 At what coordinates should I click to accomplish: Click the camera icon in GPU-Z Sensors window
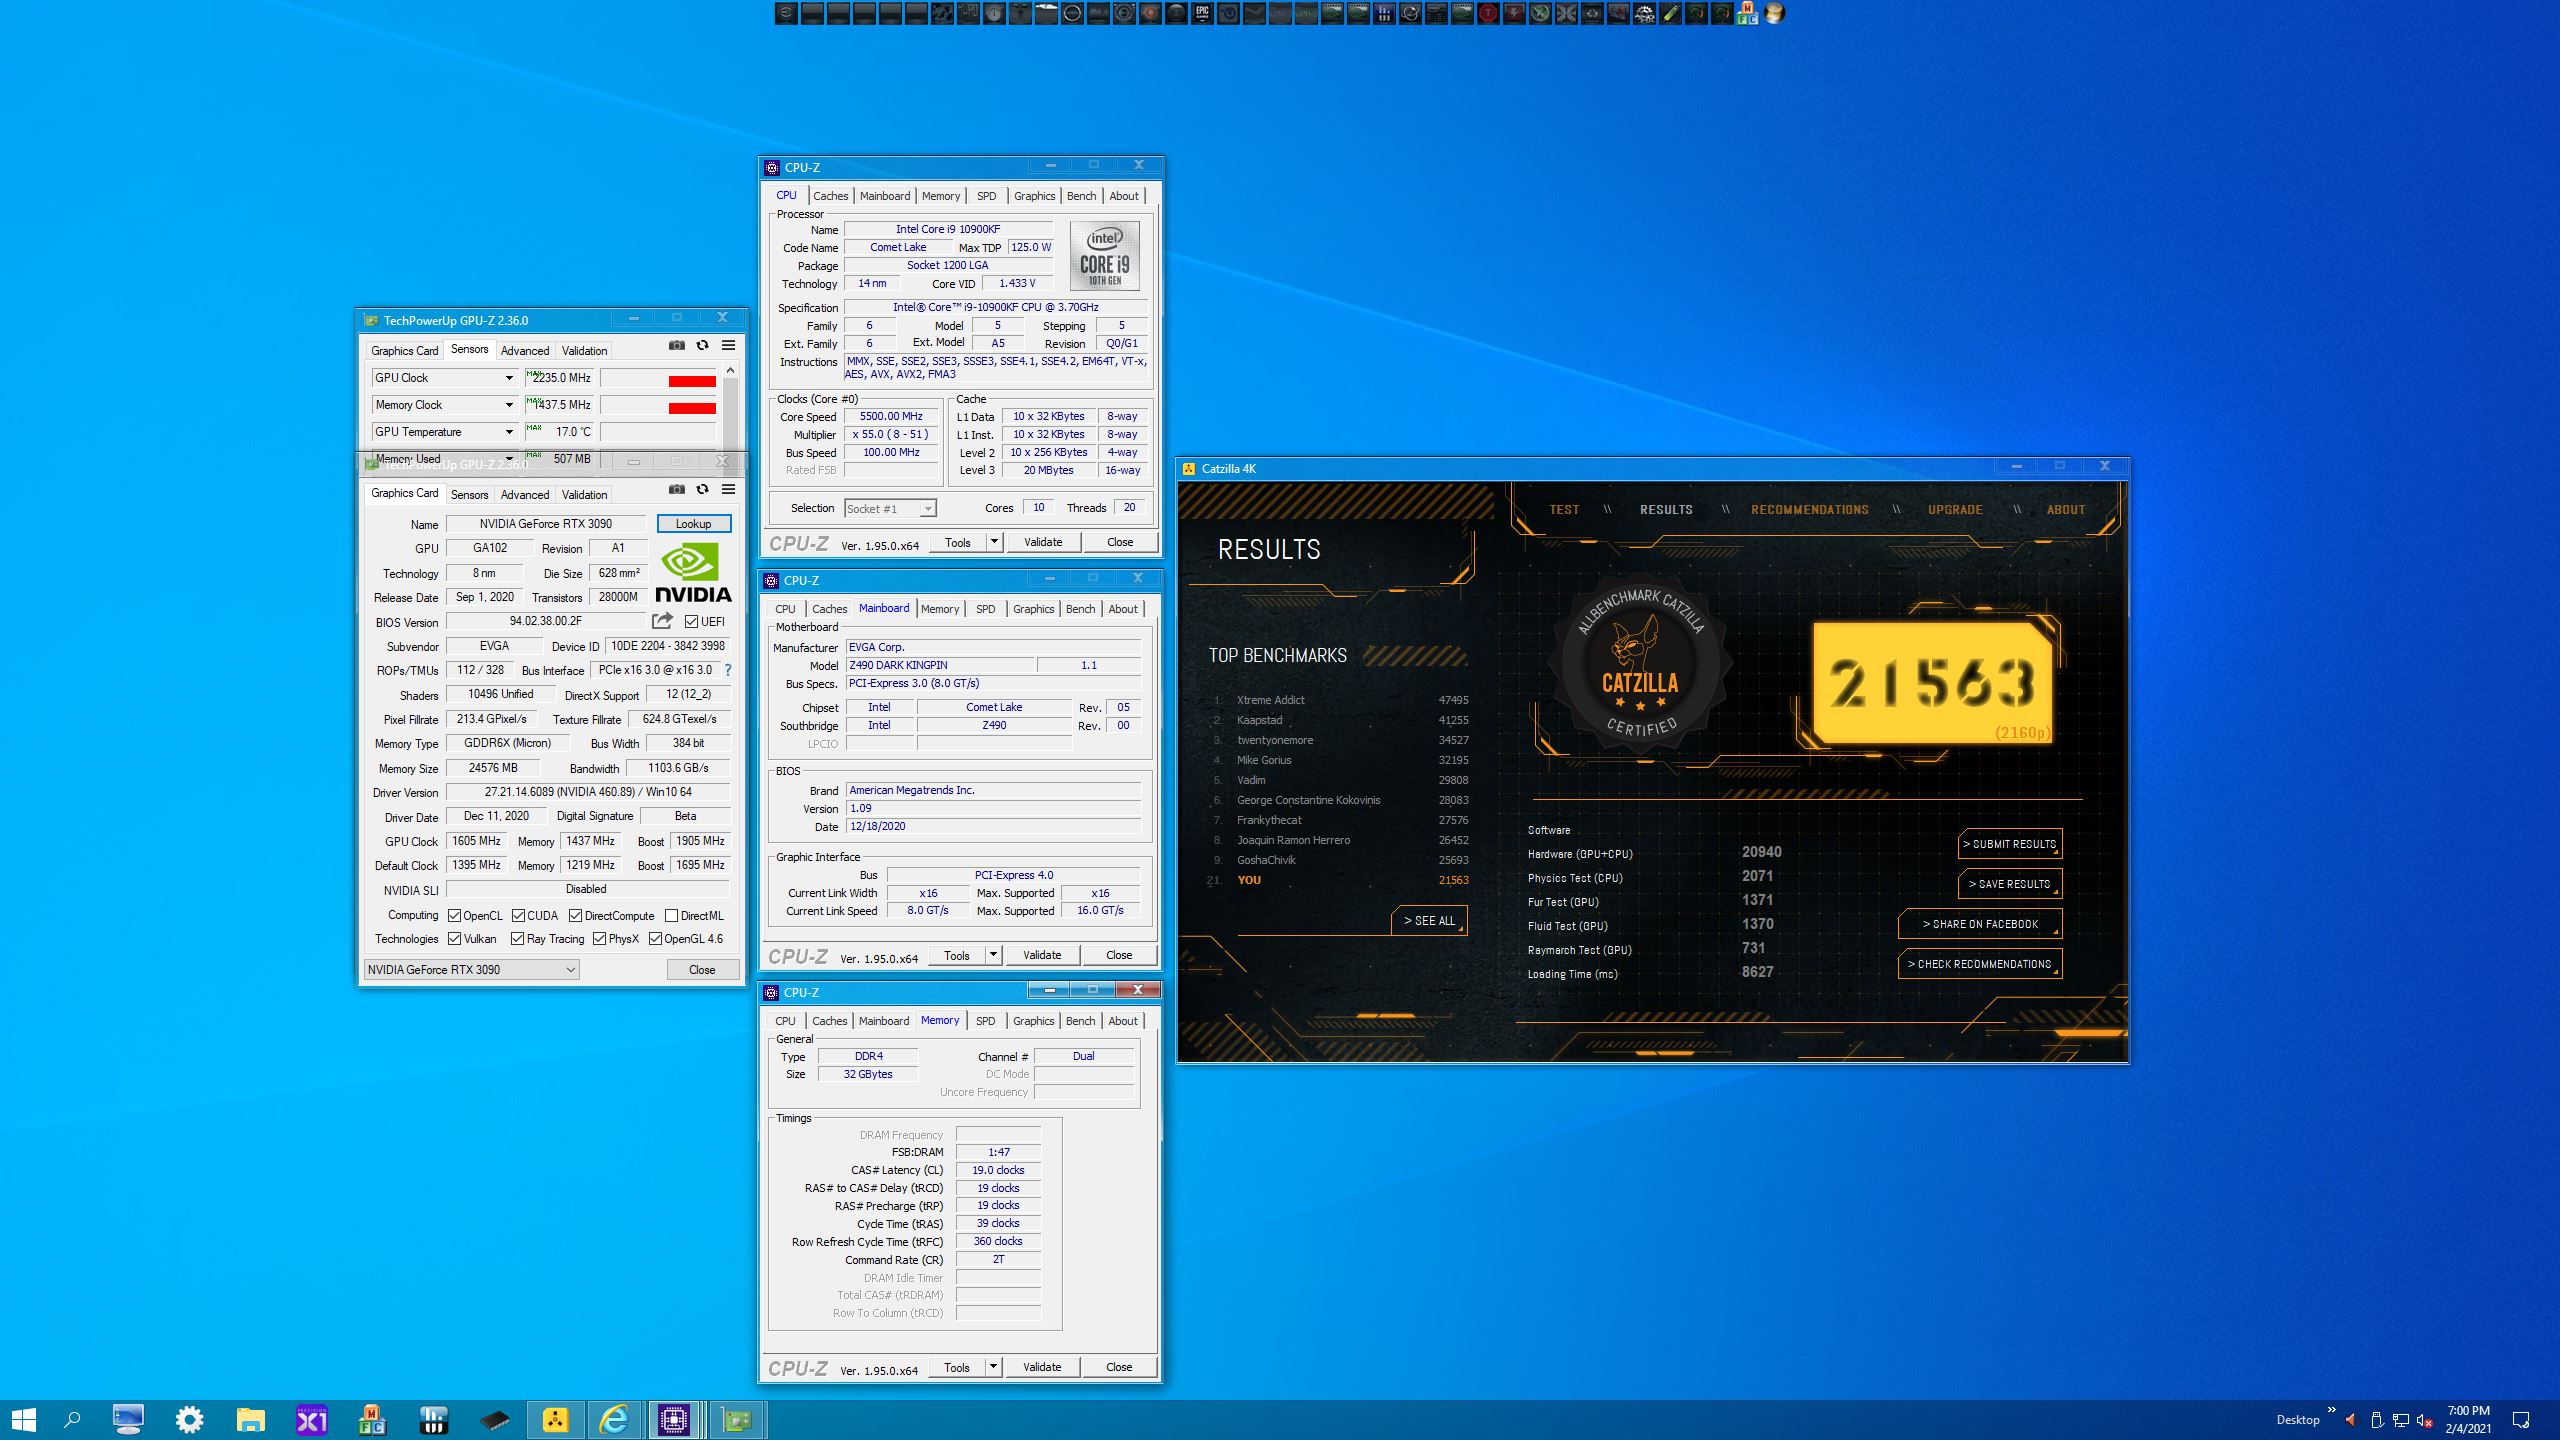point(677,345)
